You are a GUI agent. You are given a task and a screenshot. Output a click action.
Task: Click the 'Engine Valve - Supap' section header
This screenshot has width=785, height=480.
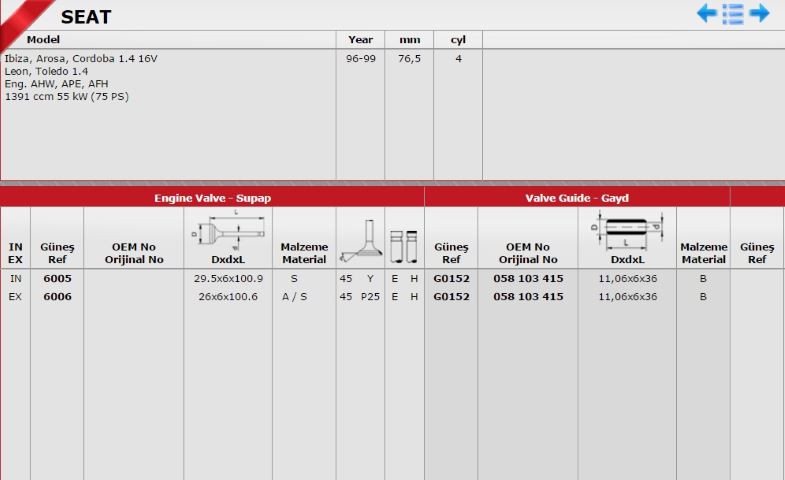[212, 198]
